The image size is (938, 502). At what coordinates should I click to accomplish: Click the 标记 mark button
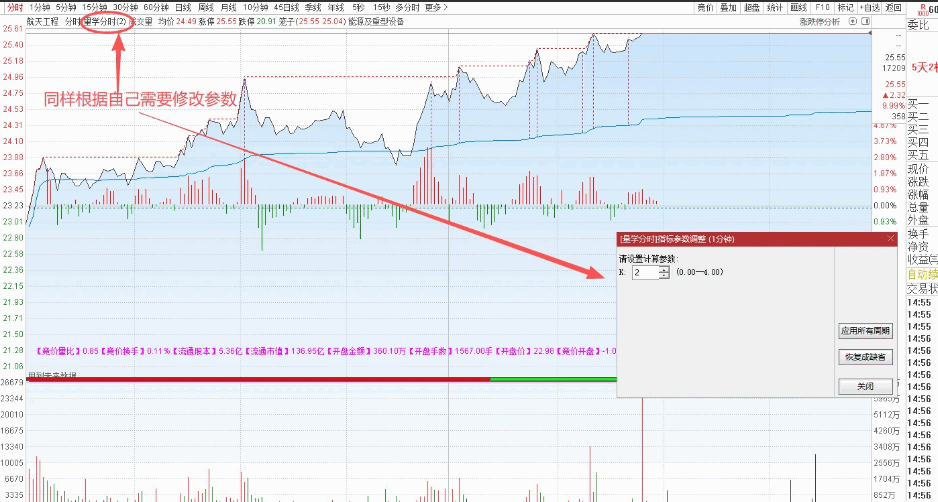(845, 7)
